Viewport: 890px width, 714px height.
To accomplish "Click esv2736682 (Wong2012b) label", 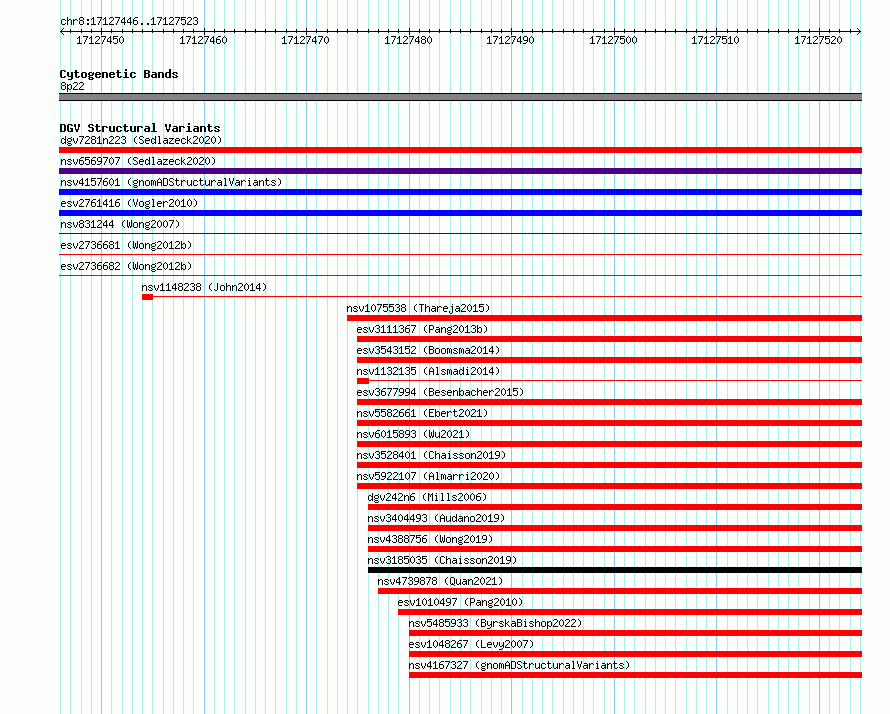I will tap(126, 266).
